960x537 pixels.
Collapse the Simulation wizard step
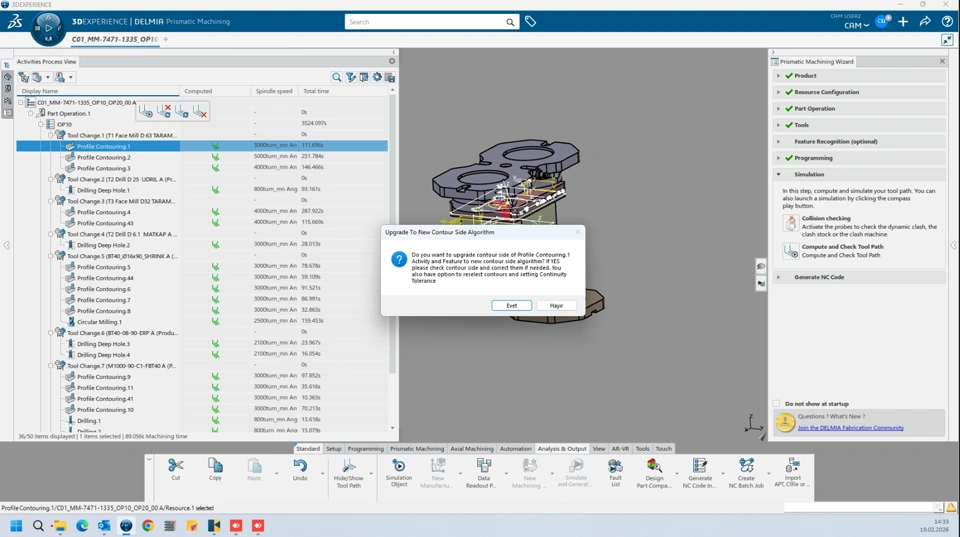[x=778, y=175]
